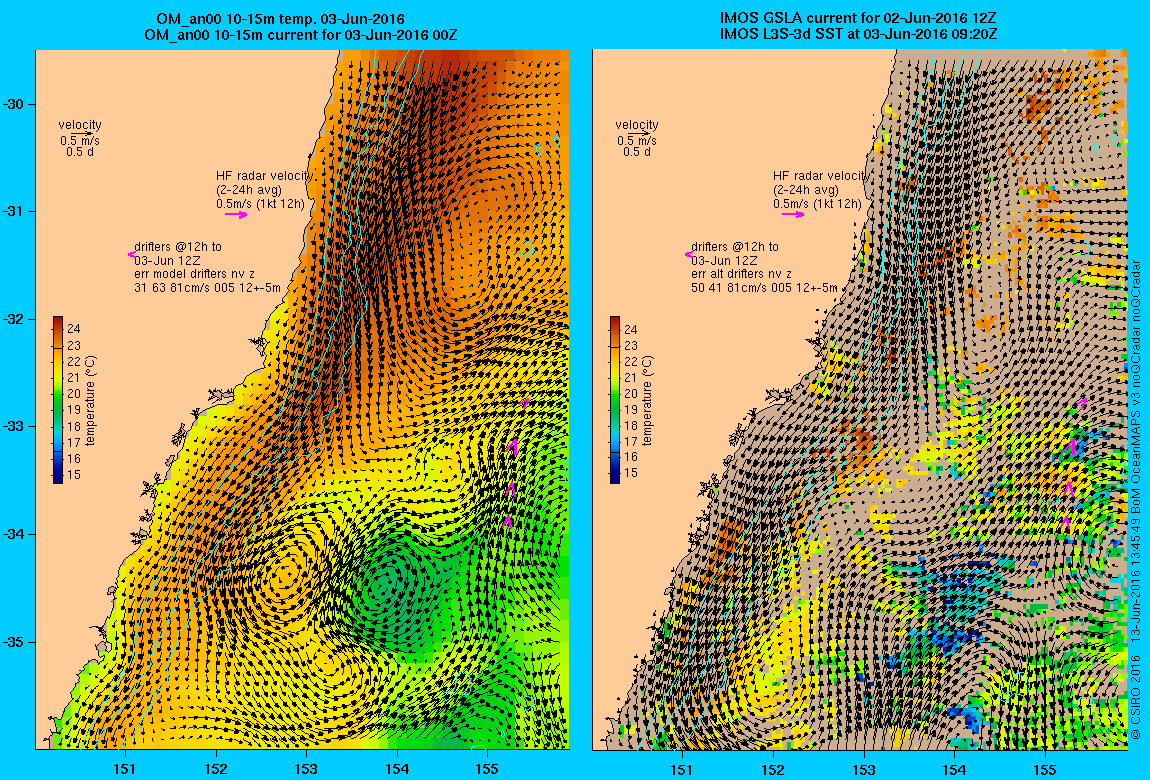Click the '151' longitude label under OM_an00 panel
The image size is (1150, 780).
click(x=125, y=770)
